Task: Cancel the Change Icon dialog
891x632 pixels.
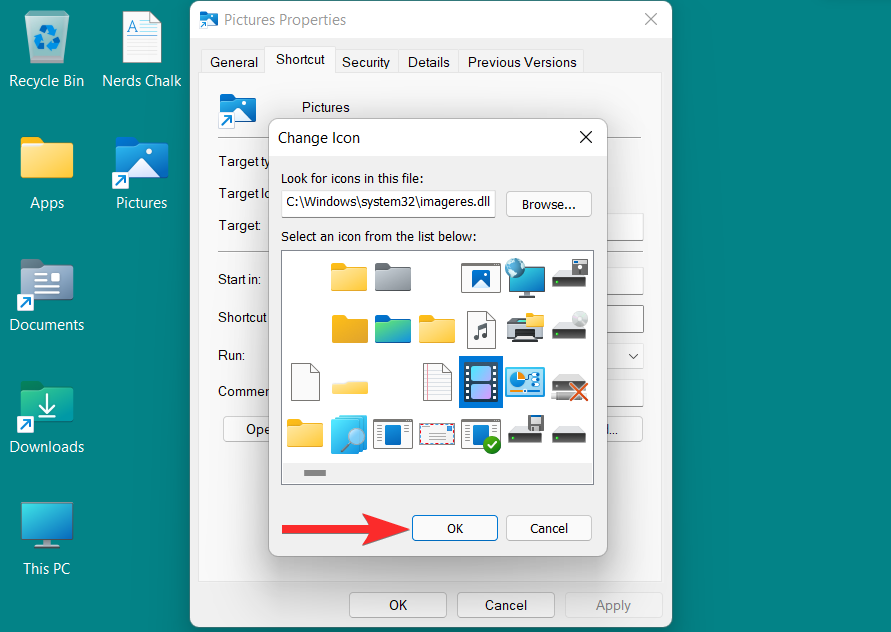Action: coord(548,528)
